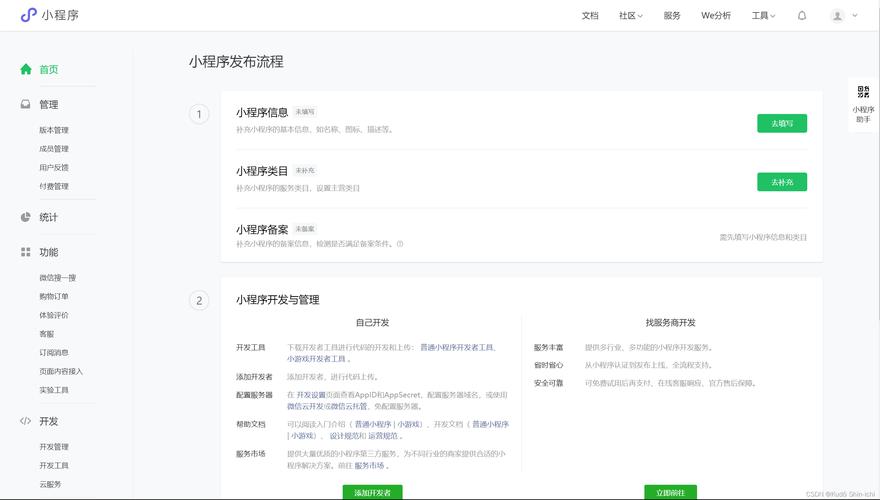Open the 普通小程序开发者工具 link
The image size is (880, 500).
pos(457,347)
